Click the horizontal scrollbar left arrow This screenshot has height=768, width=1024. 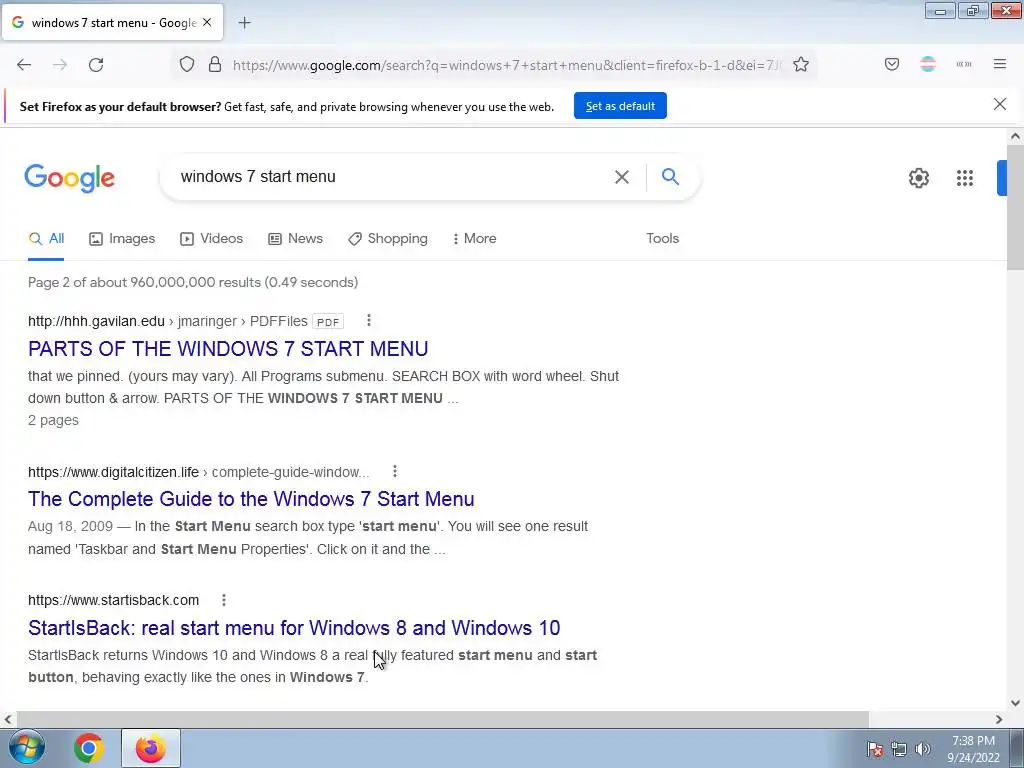pyautogui.click(x=8, y=719)
